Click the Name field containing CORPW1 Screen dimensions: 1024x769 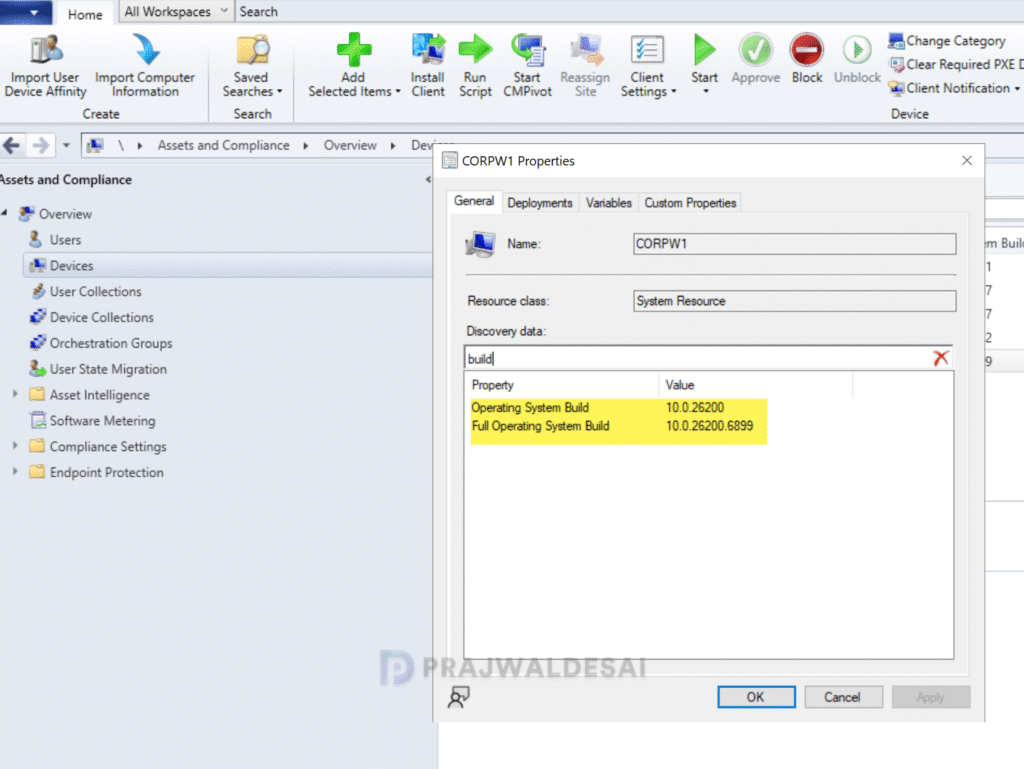coord(794,243)
